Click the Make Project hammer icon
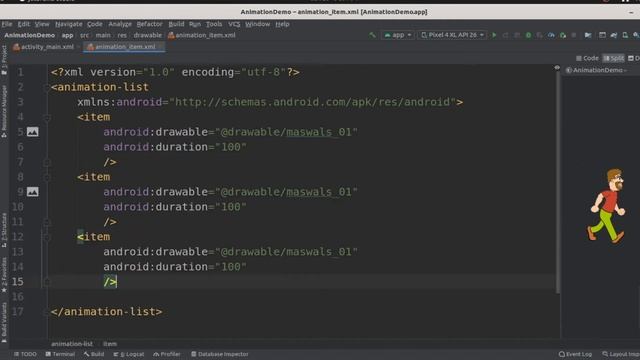 click(372, 35)
